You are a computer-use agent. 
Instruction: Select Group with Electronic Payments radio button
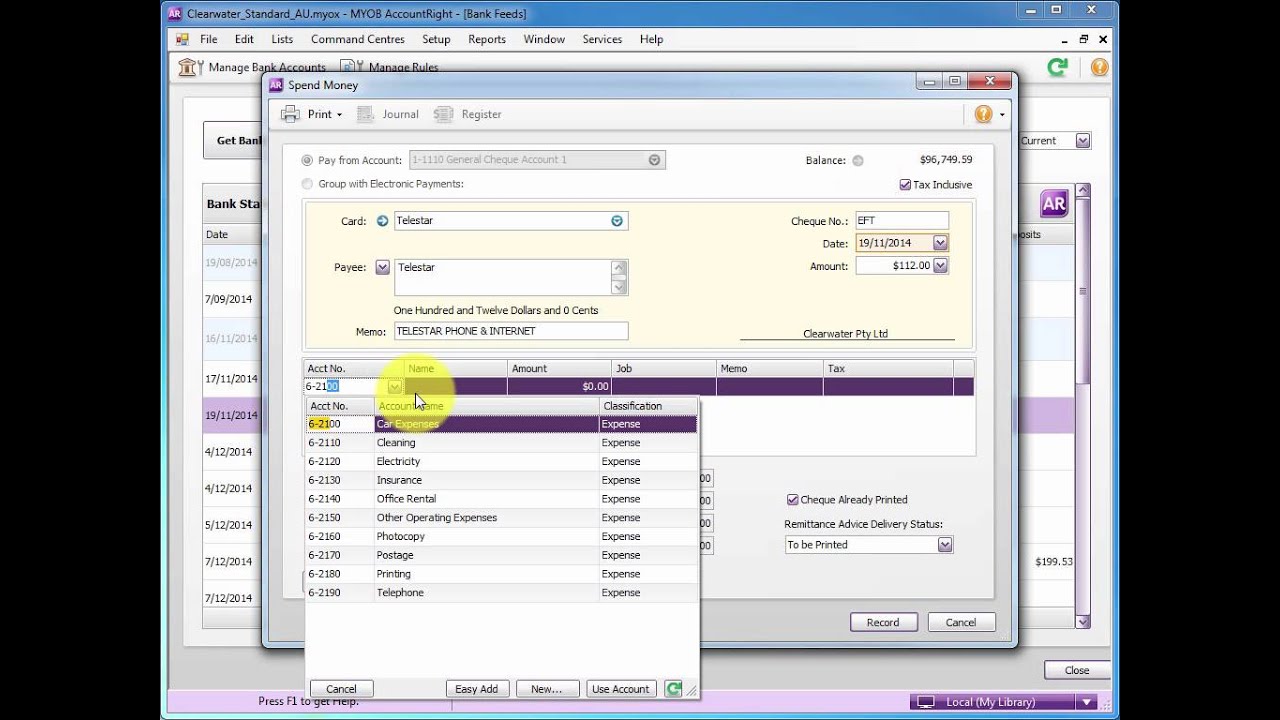[x=307, y=184]
